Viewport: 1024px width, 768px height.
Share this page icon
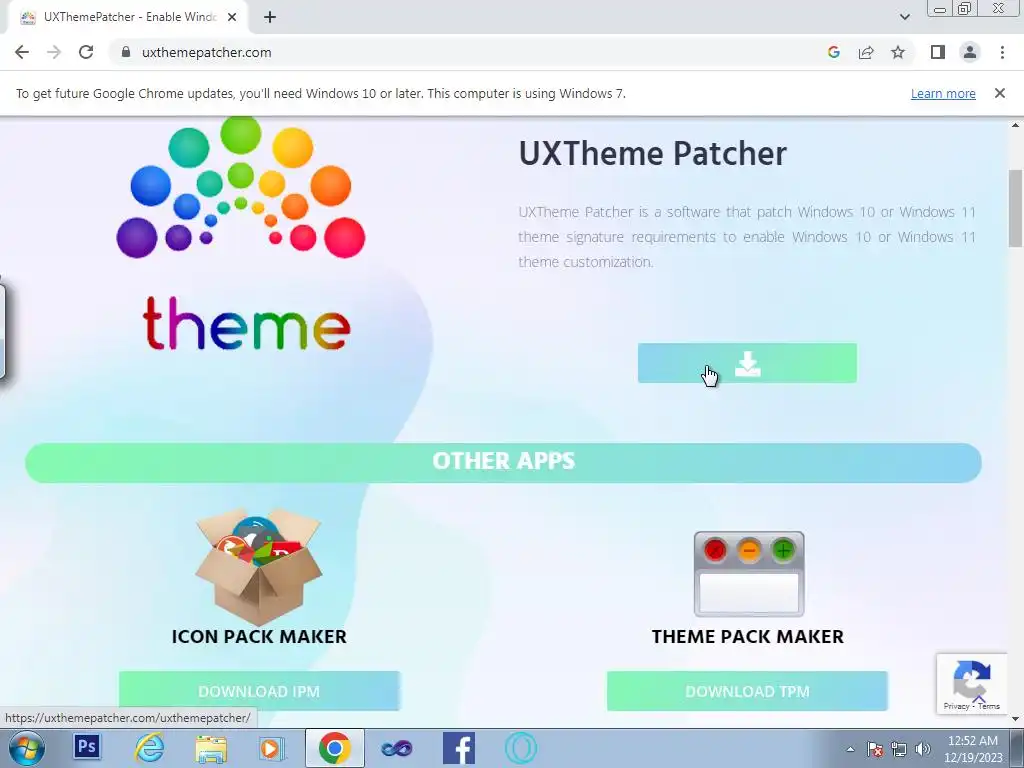tap(866, 52)
